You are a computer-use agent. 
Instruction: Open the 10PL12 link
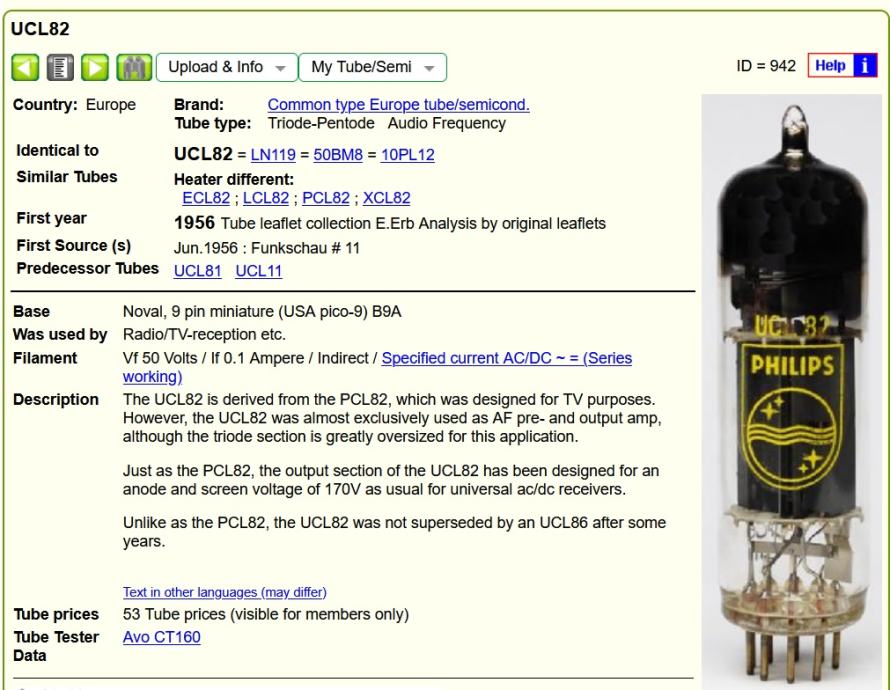click(x=408, y=155)
